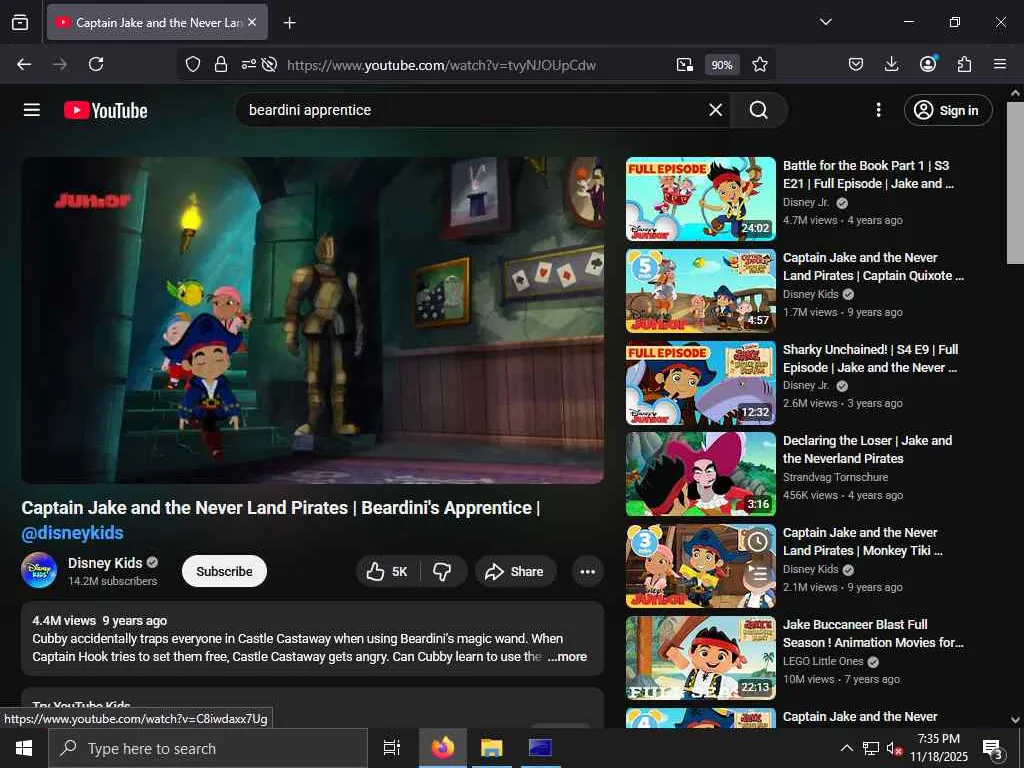Open Declaring the Loser video title
This screenshot has width=1024, height=768.
click(x=867, y=449)
